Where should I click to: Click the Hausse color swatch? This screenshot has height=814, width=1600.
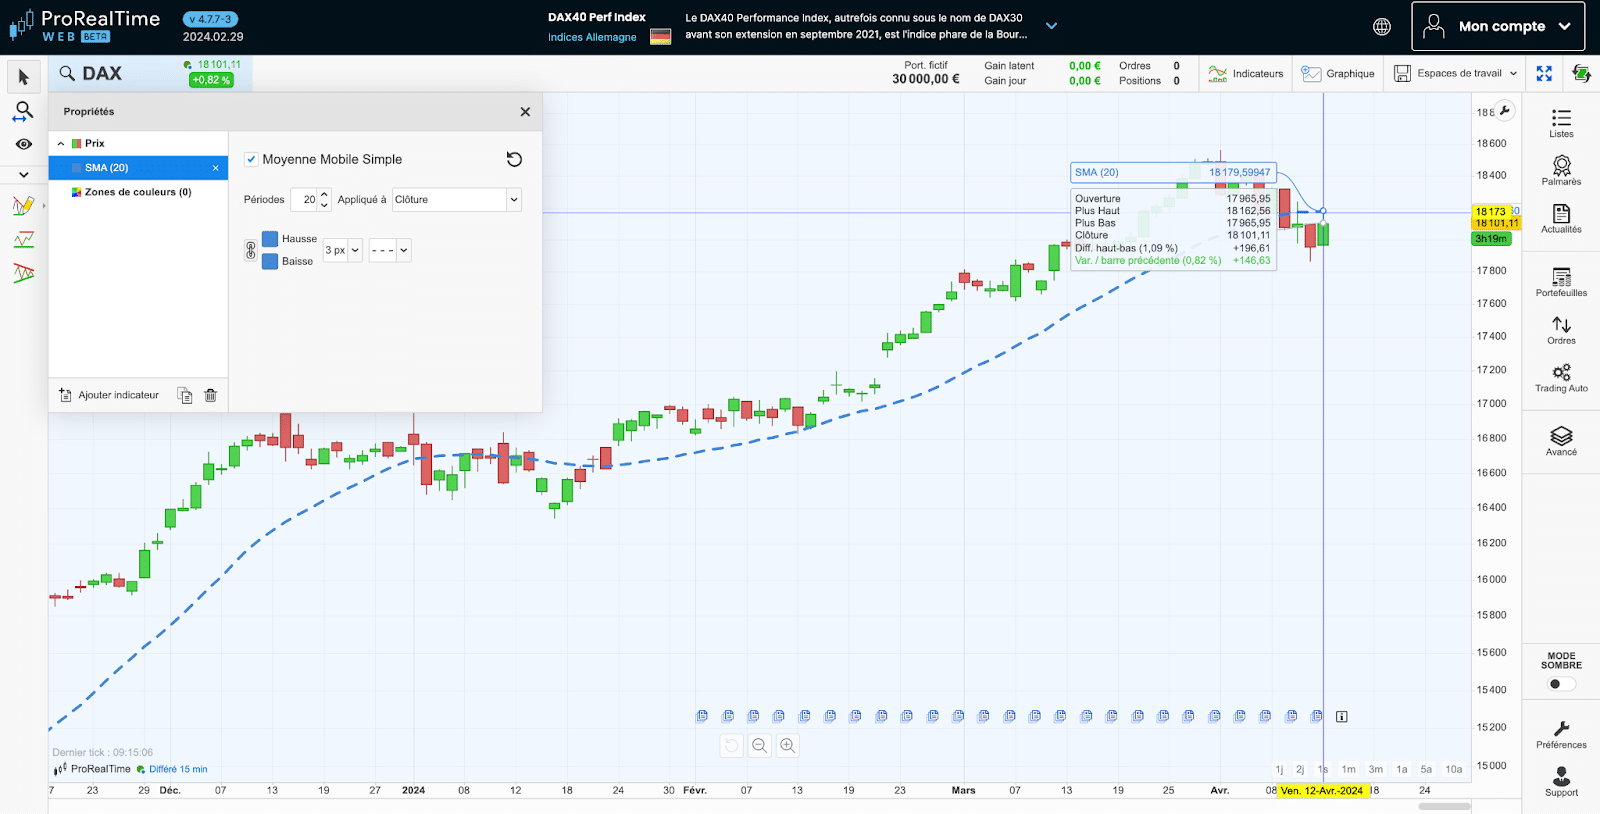click(x=270, y=239)
